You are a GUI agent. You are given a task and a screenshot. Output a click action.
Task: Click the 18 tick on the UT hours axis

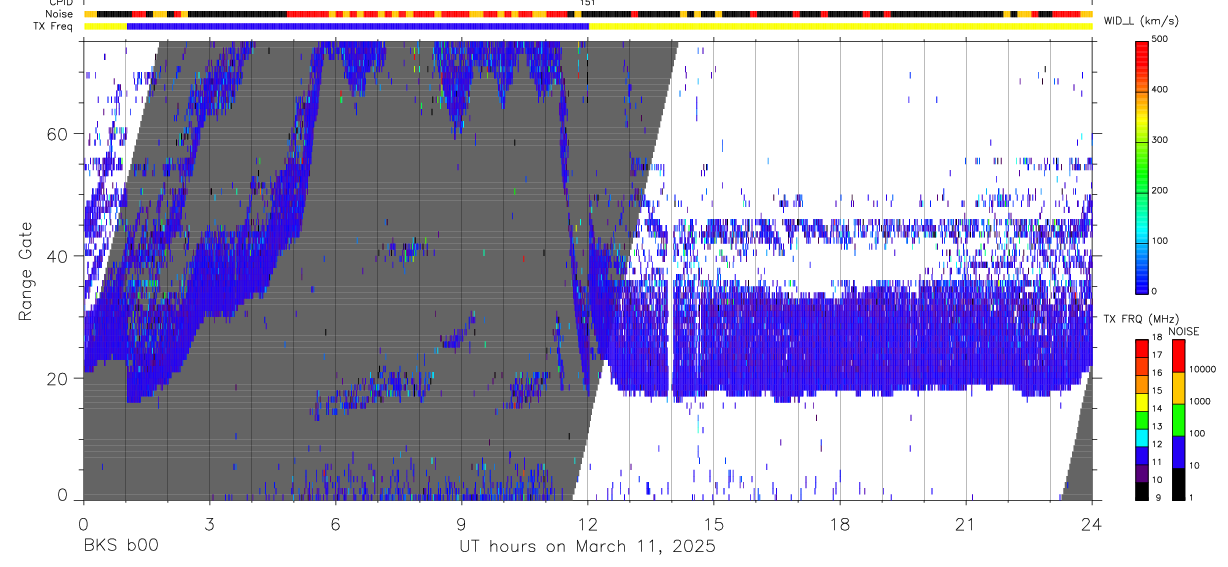click(x=839, y=524)
